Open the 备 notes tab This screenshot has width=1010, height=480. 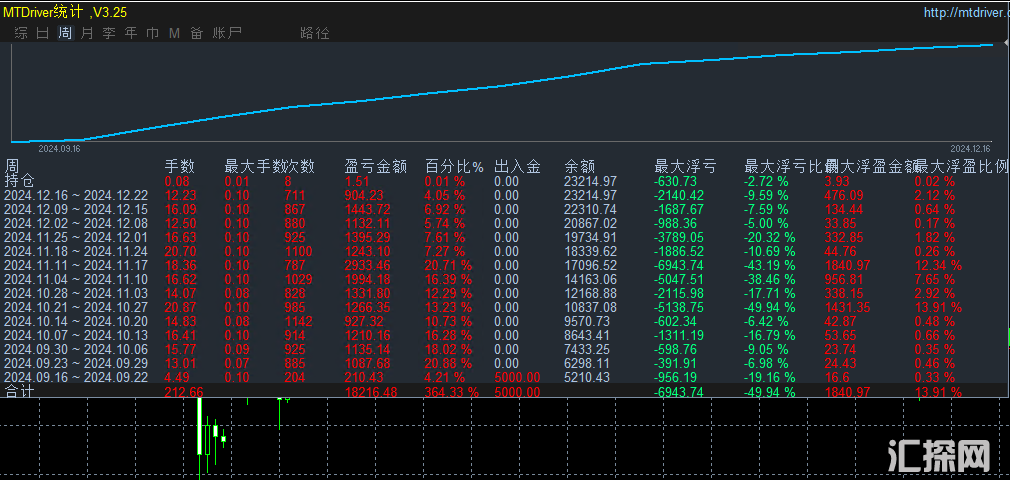196,33
